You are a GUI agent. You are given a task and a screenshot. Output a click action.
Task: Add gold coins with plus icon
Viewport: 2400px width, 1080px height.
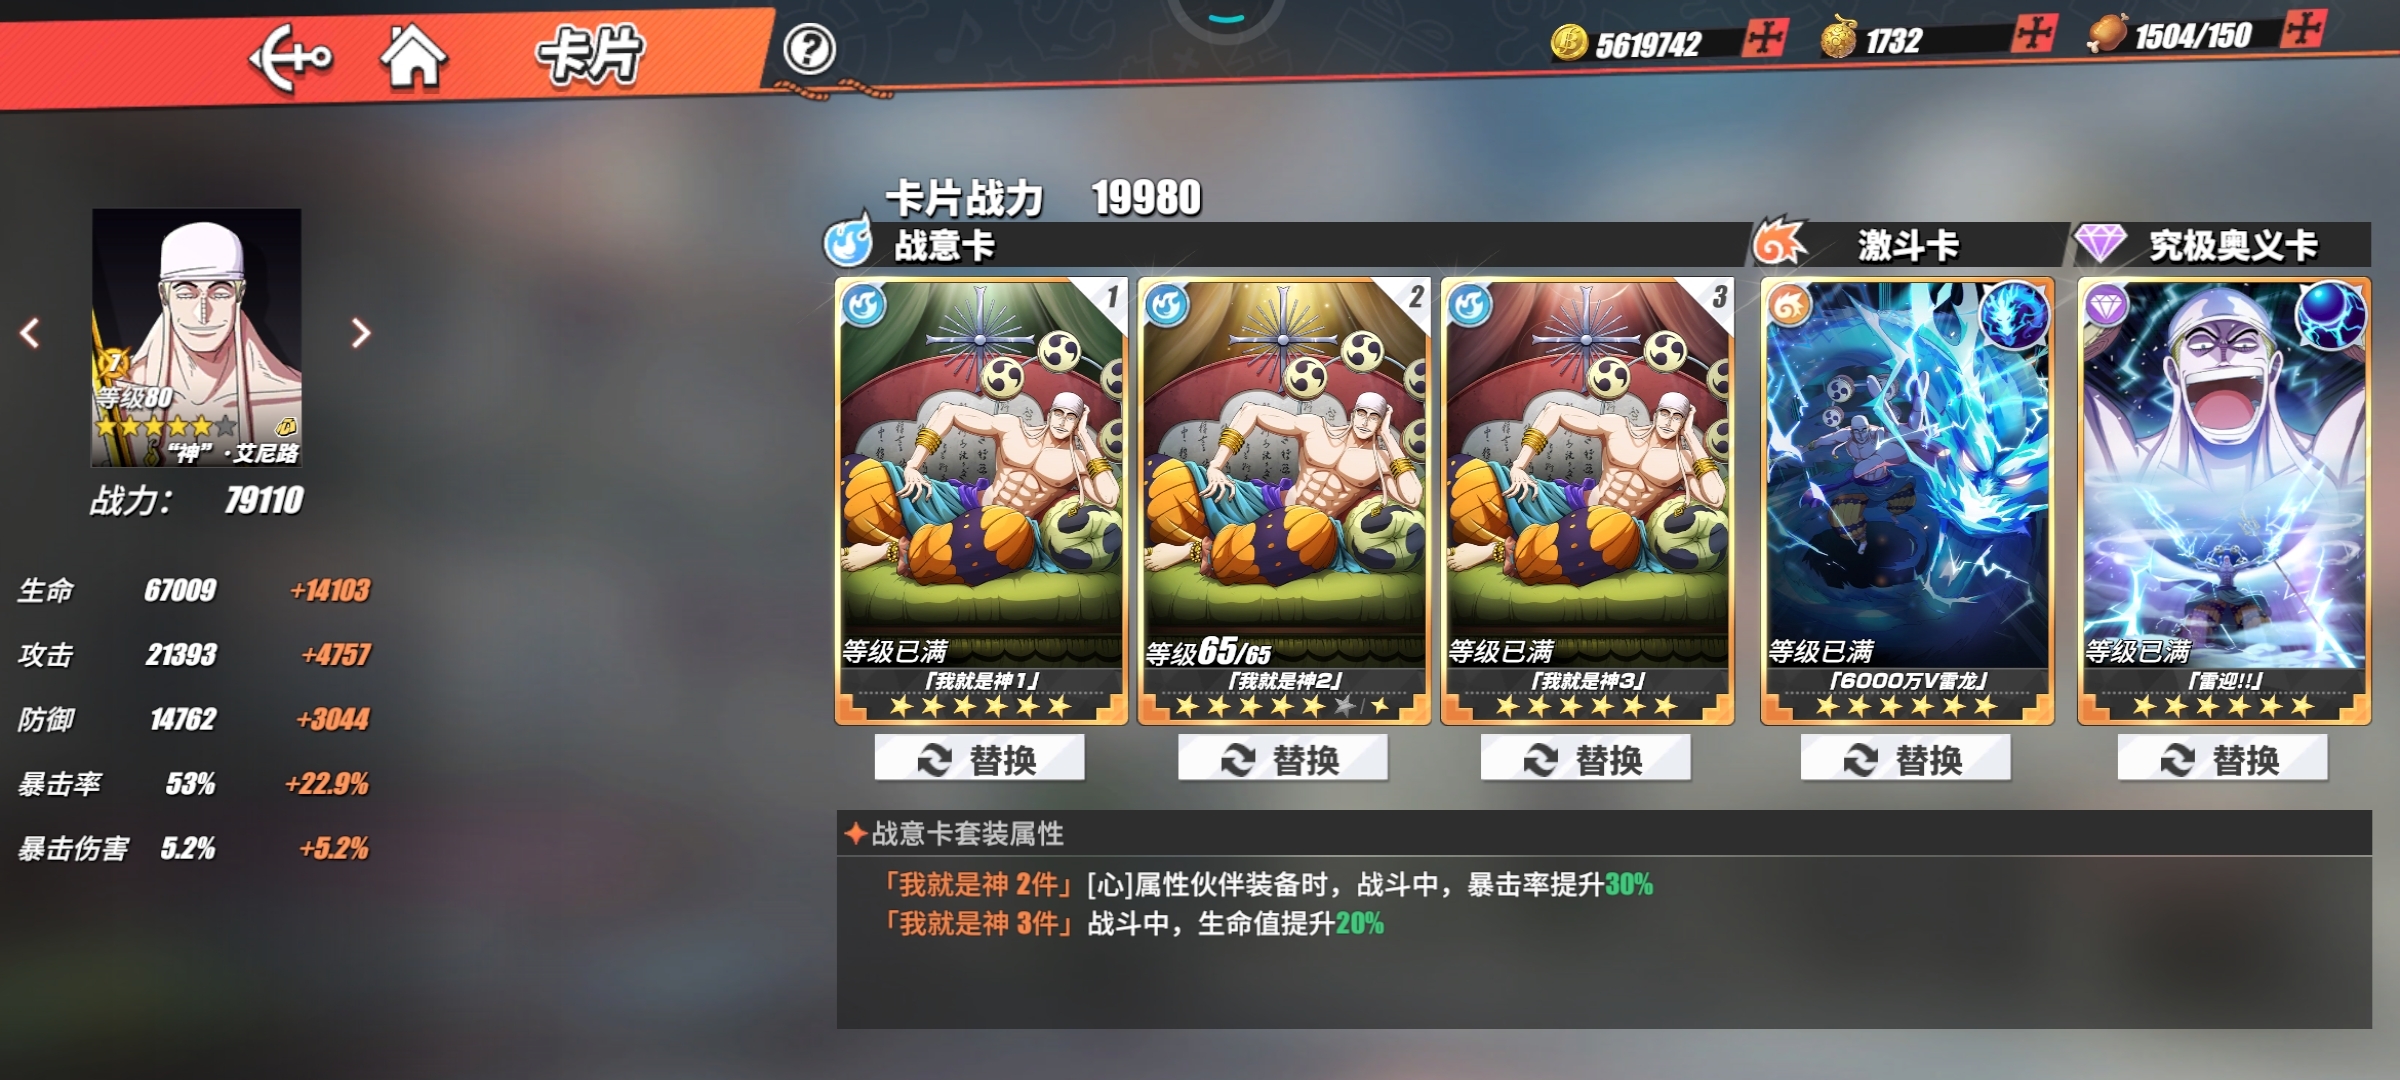pos(1765,38)
